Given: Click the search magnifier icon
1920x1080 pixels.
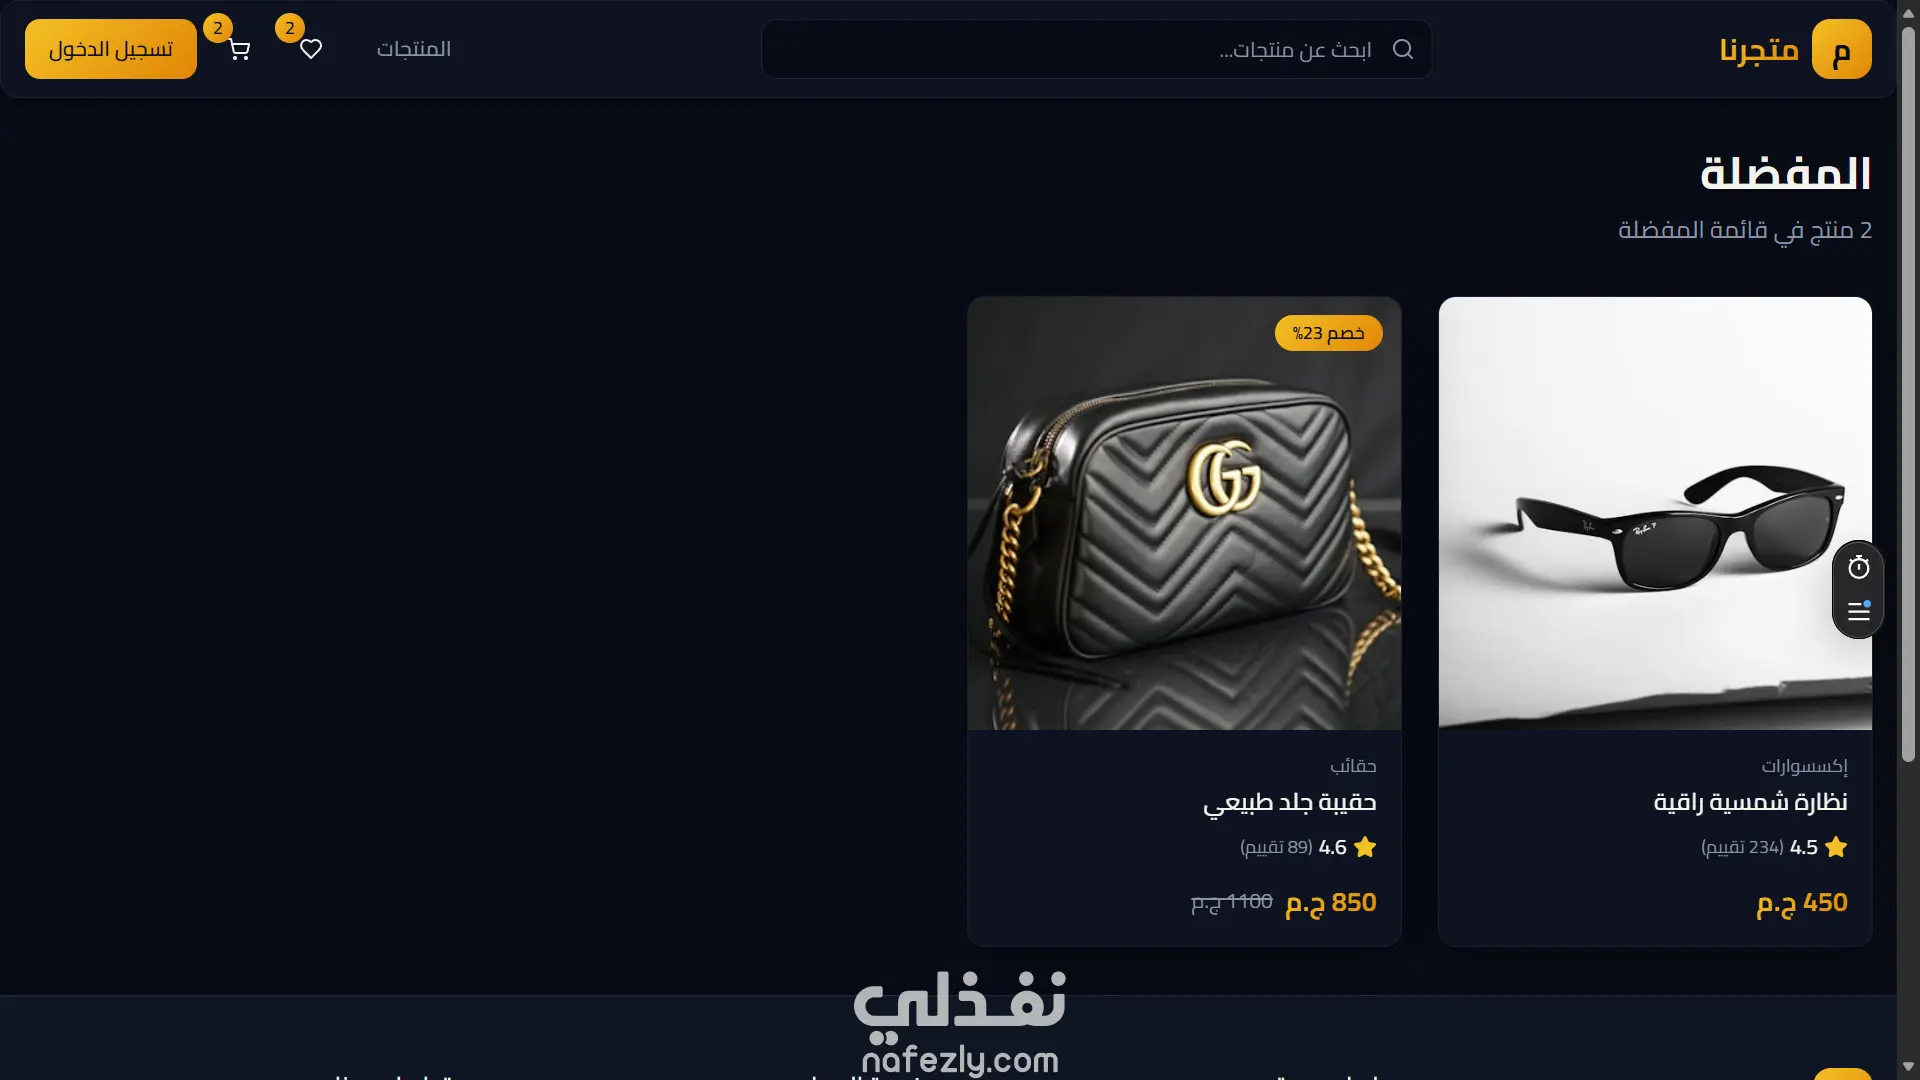Looking at the screenshot, I should point(1403,49).
